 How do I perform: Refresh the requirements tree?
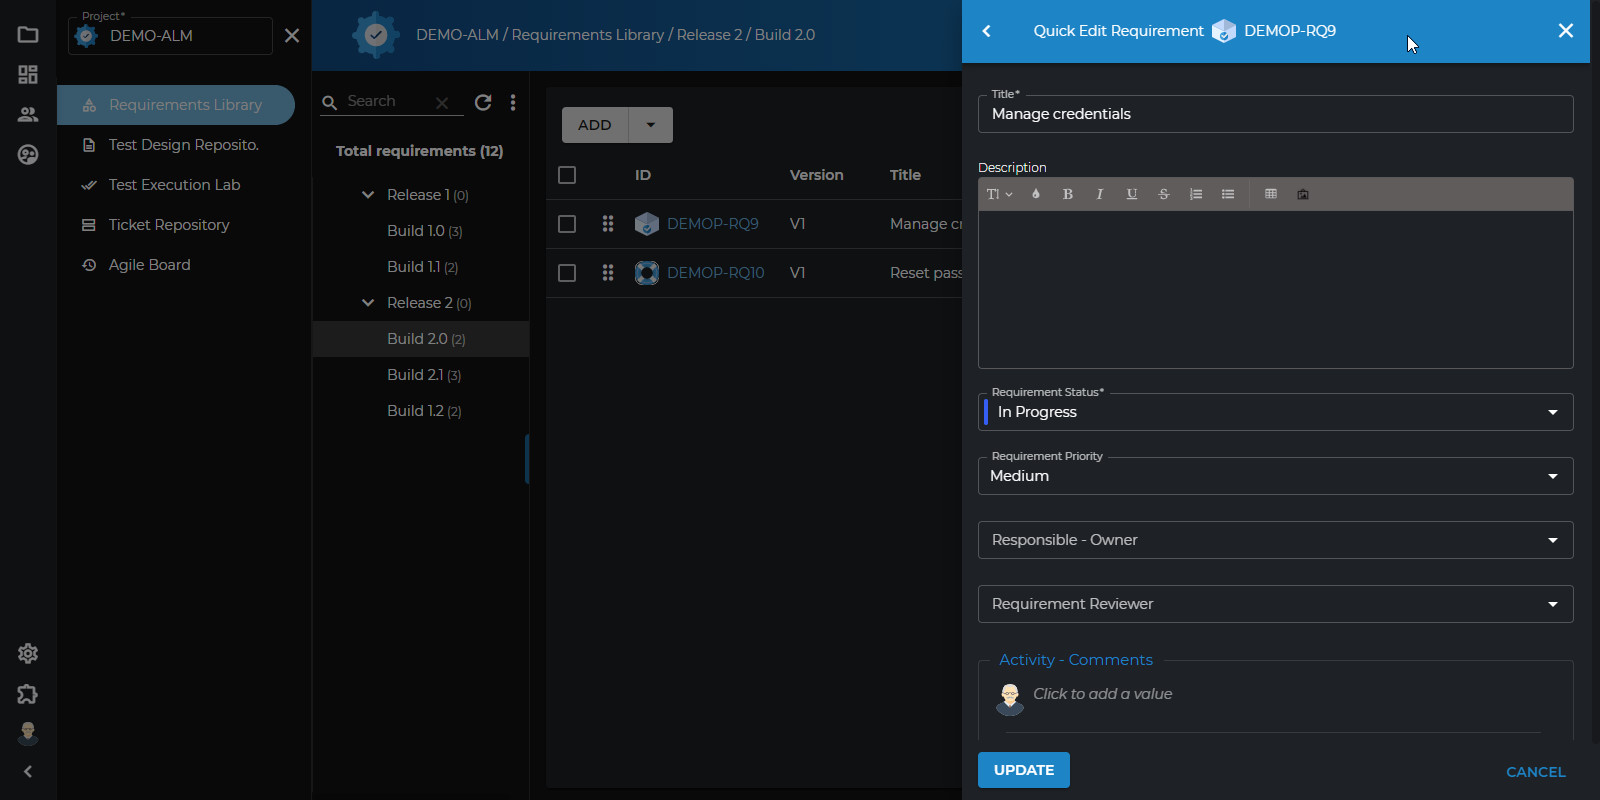(x=483, y=102)
